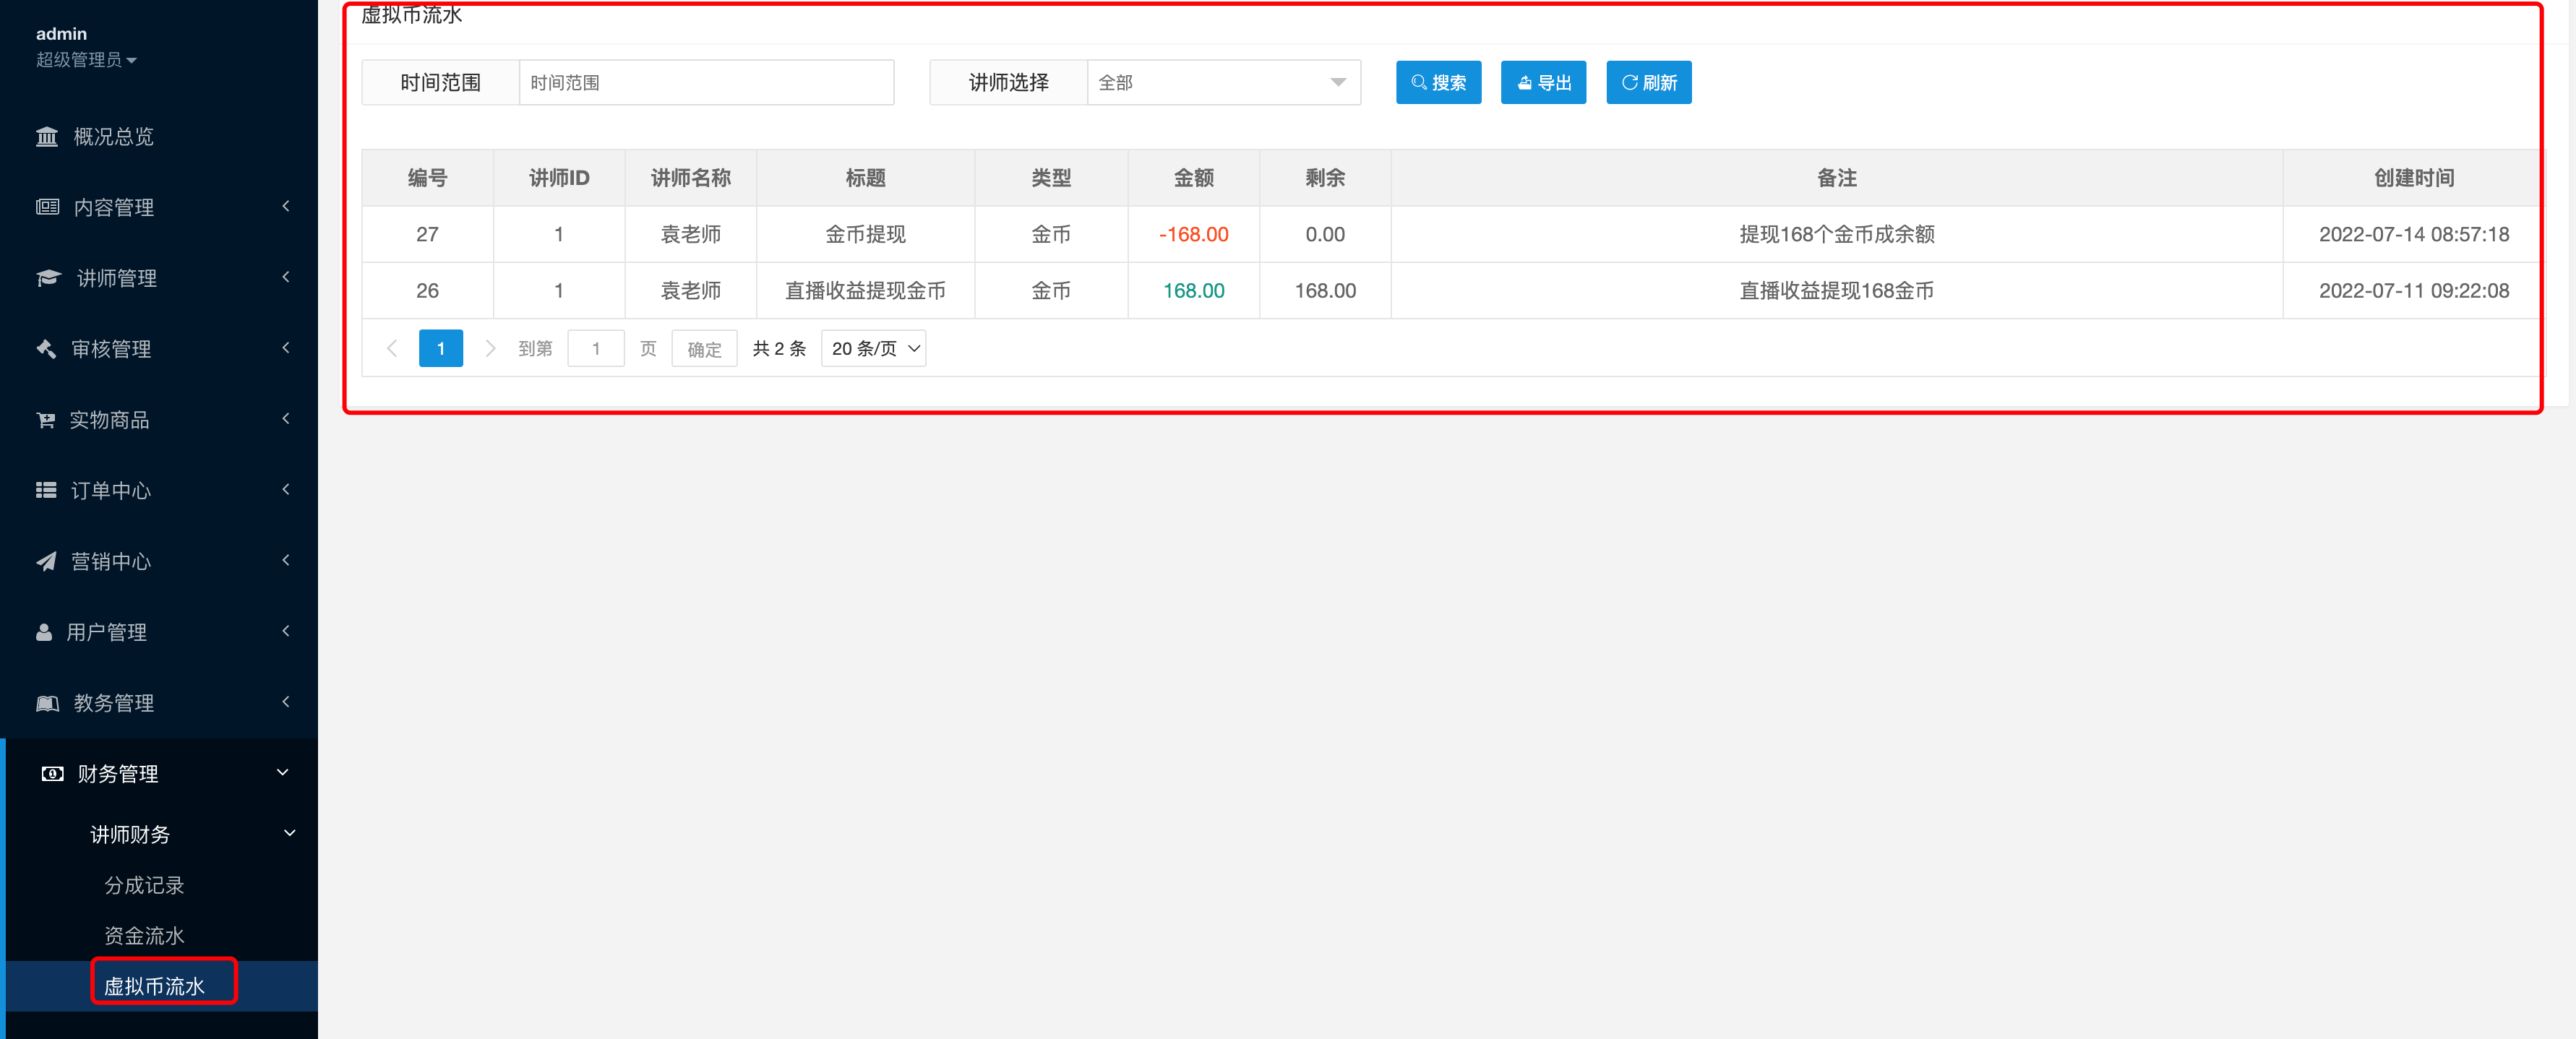Collapse the 财务管理 chevron
Screen dimensions: 2576x1039
[283, 773]
